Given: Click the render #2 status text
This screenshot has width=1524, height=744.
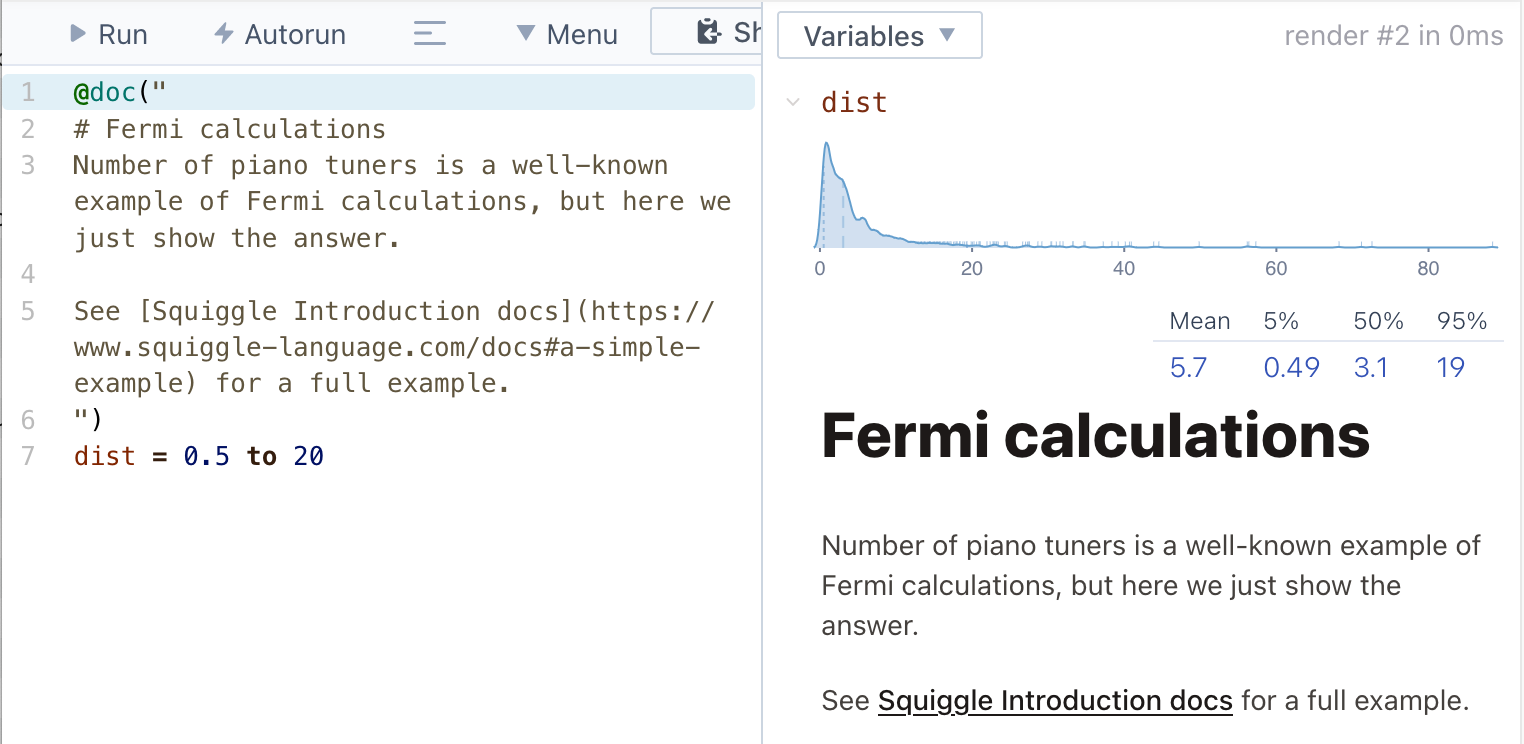Looking at the screenshot, I should pos(1393,36).
